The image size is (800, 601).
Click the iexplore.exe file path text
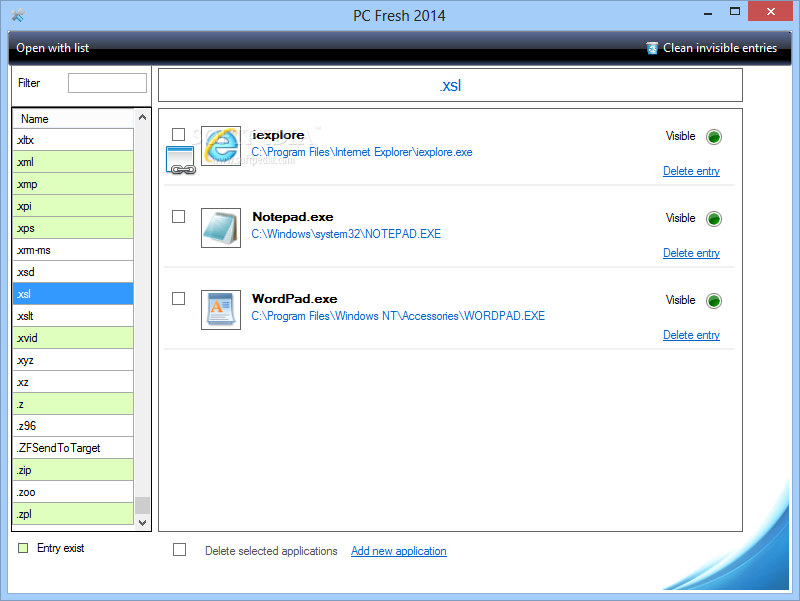coord(362,152)
